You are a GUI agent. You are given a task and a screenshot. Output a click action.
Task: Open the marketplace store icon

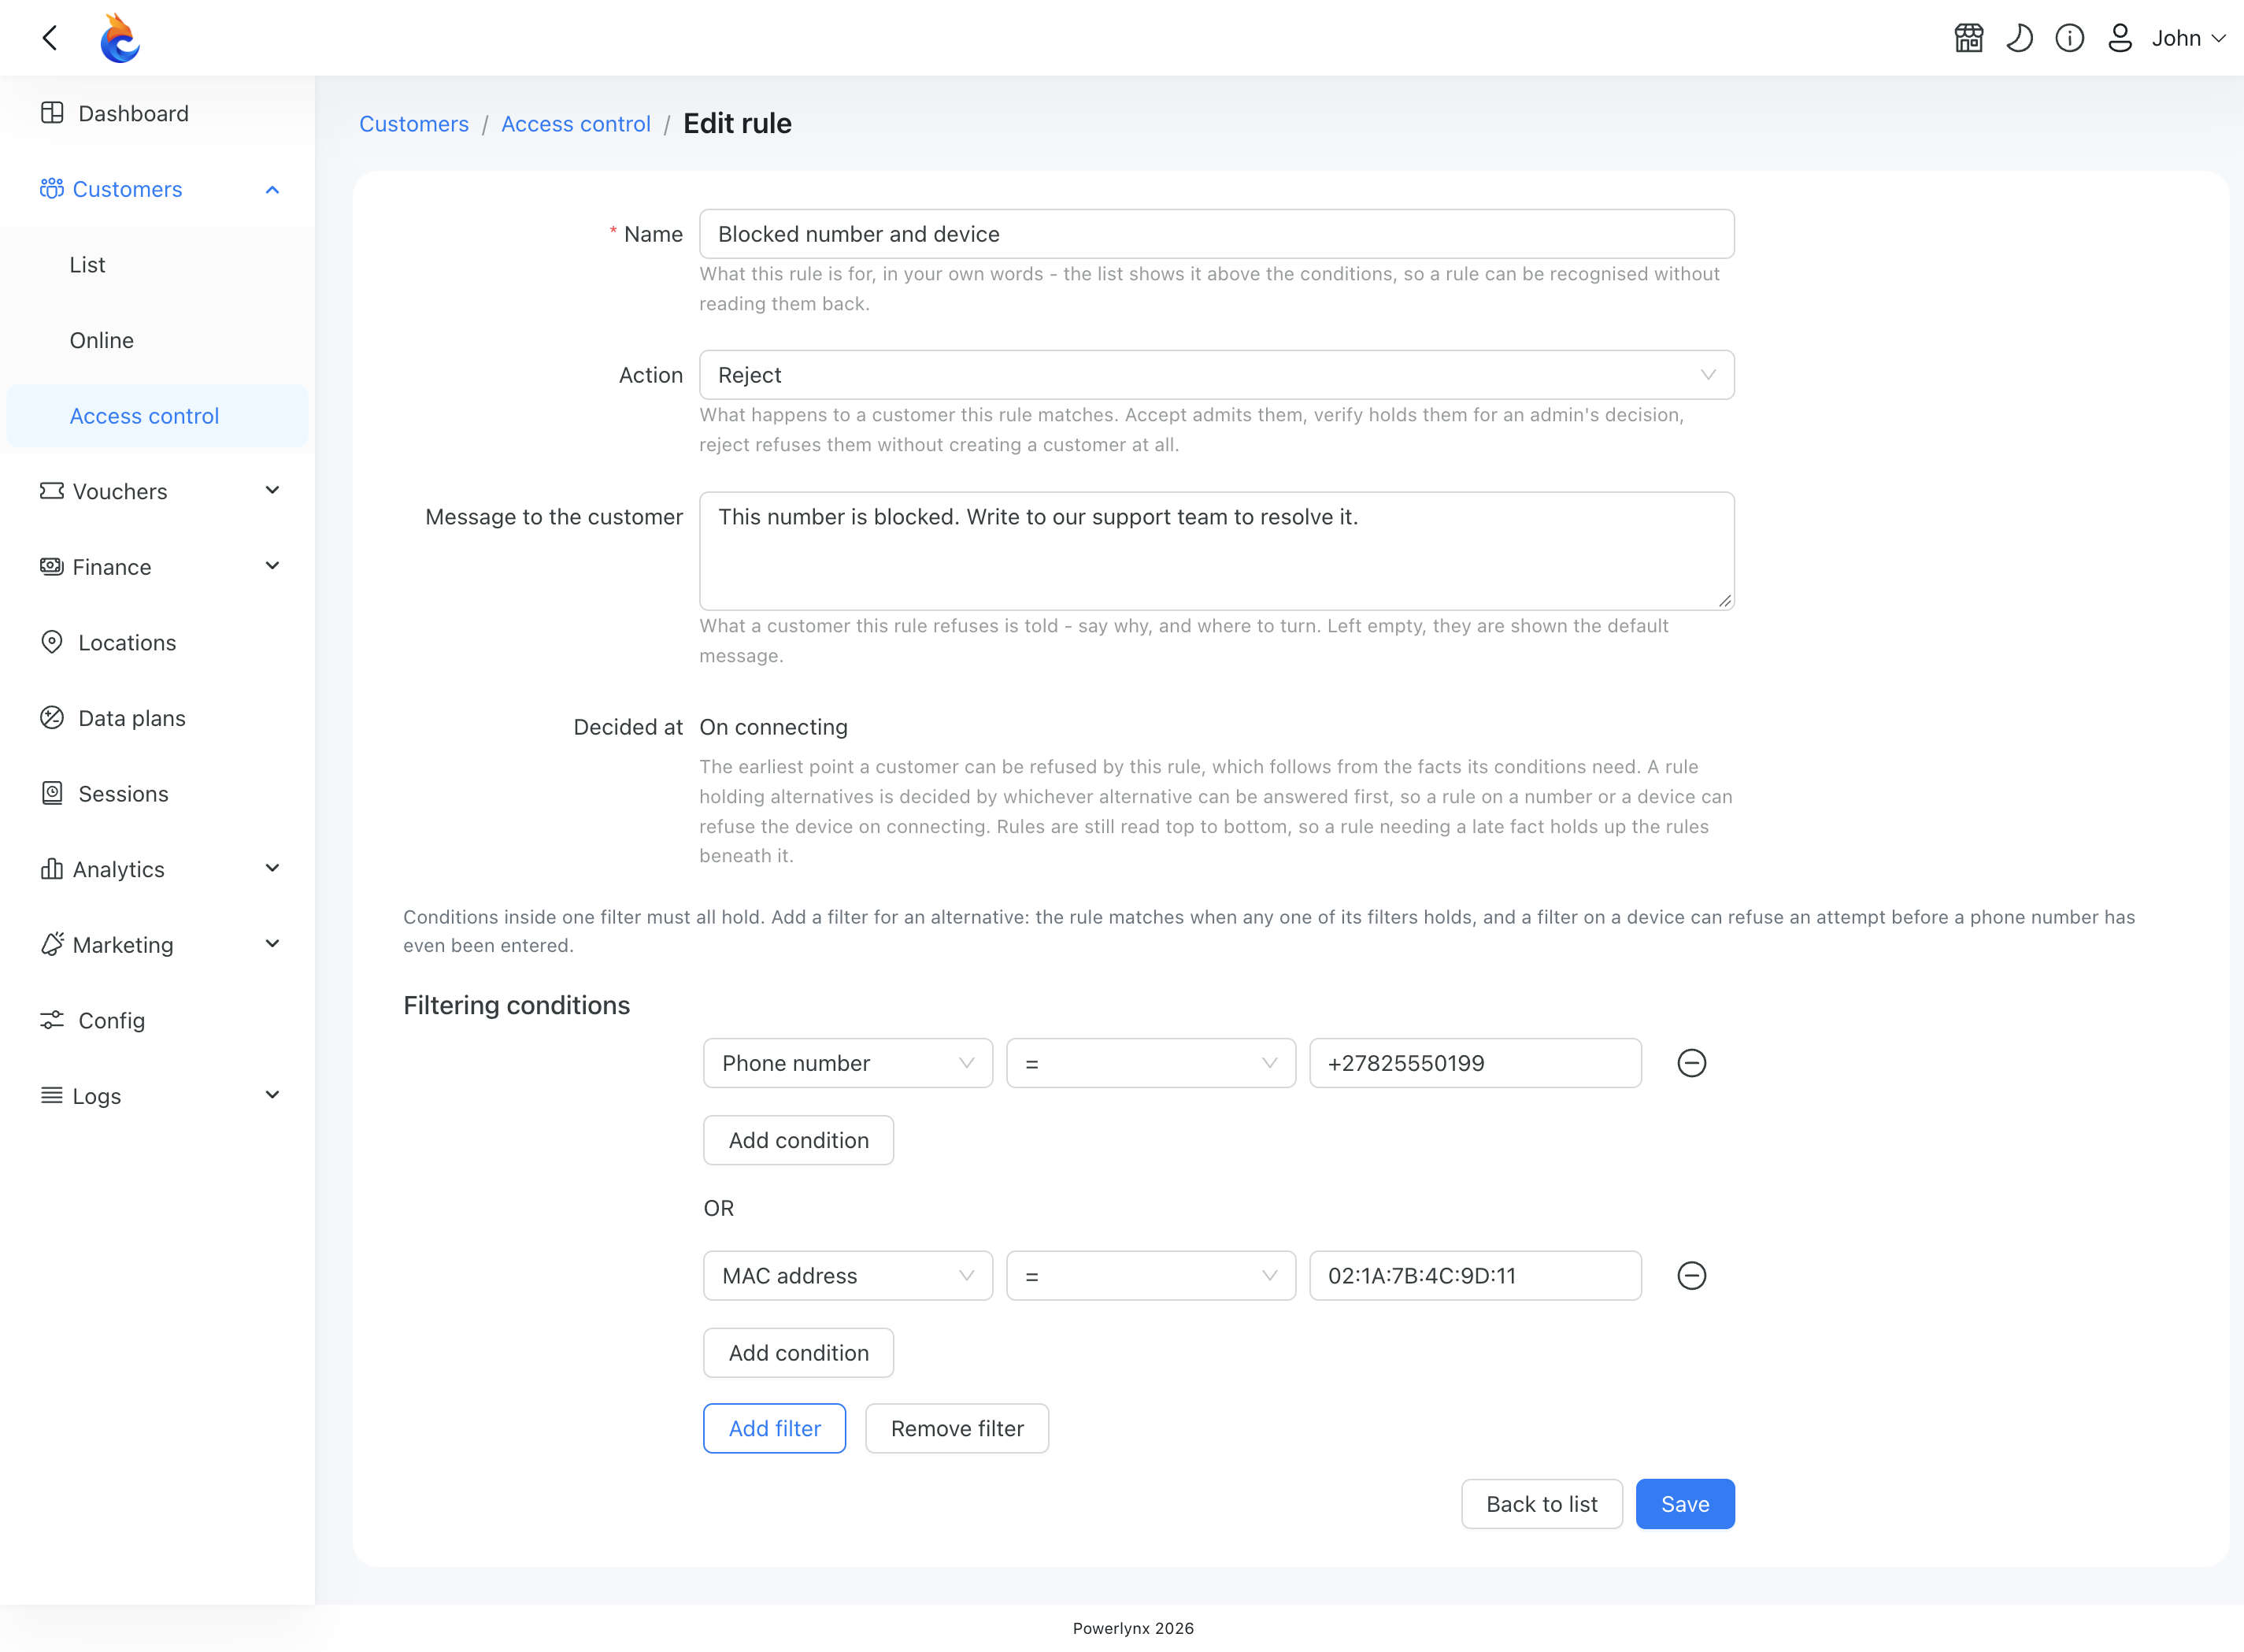point(1968,38)
